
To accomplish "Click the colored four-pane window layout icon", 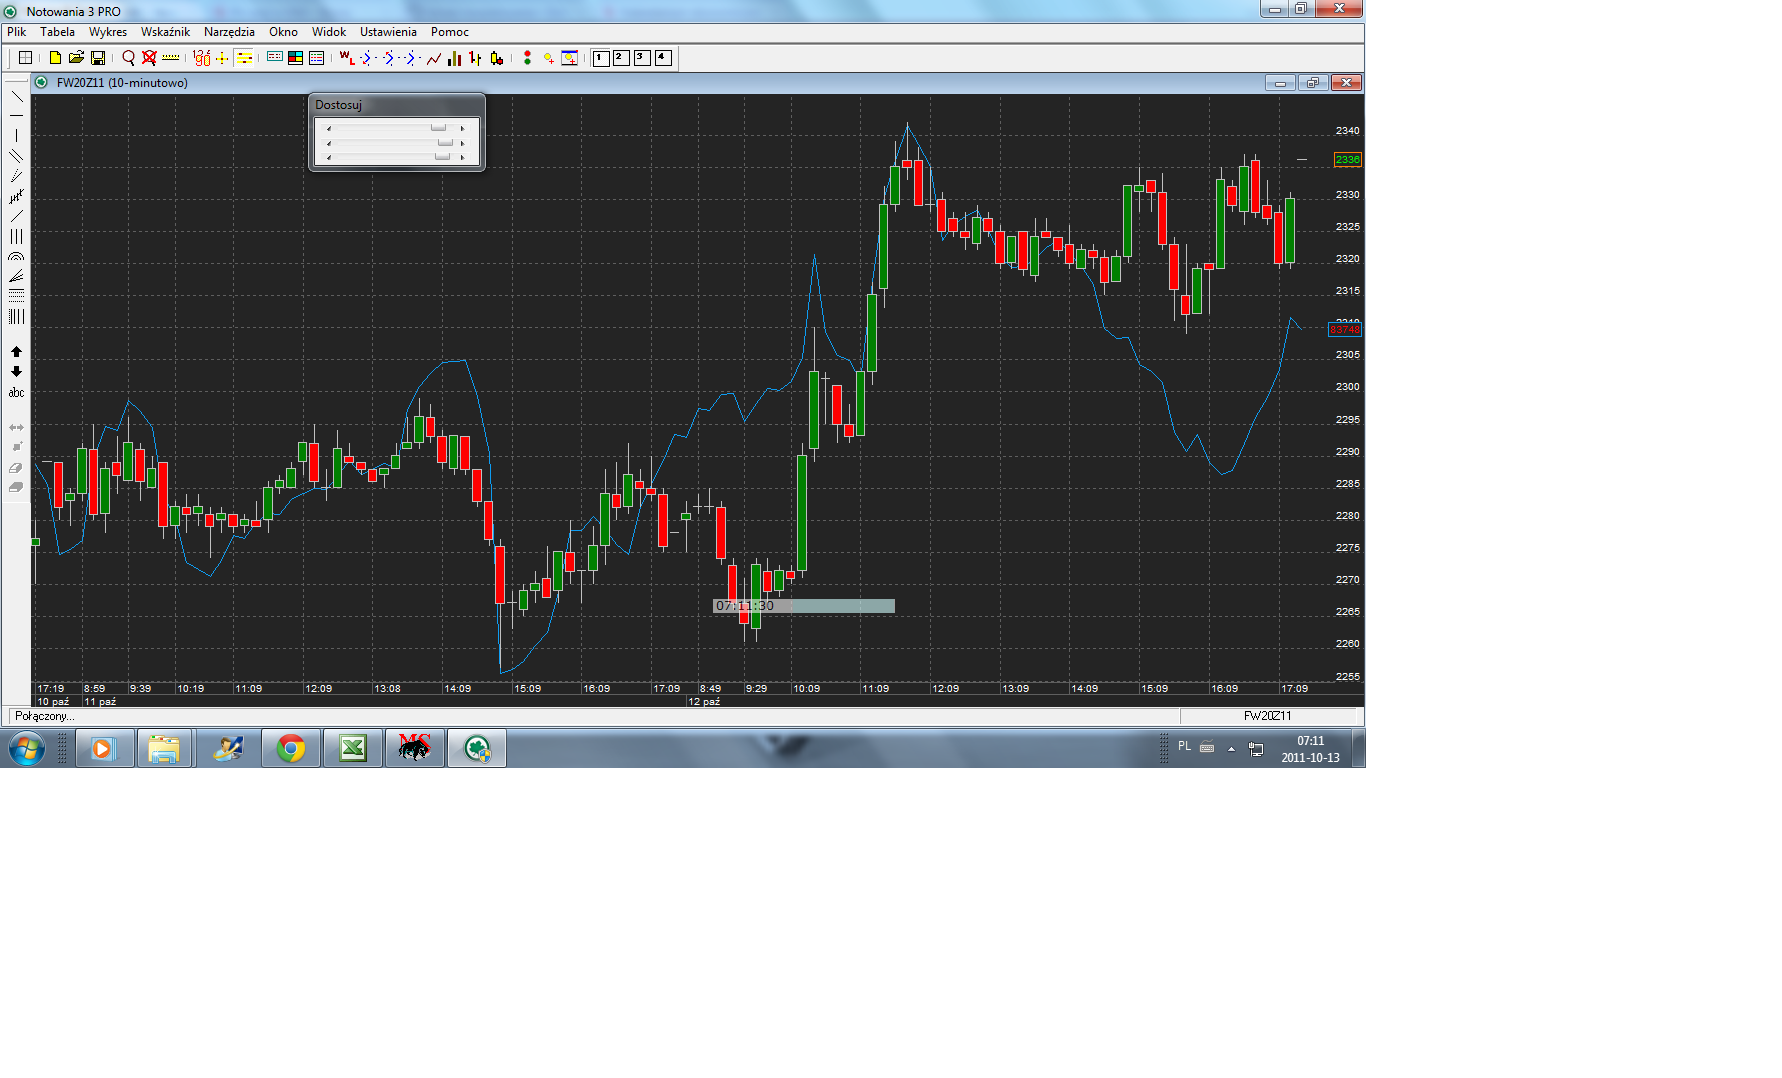I will click(x=295, y=58).
